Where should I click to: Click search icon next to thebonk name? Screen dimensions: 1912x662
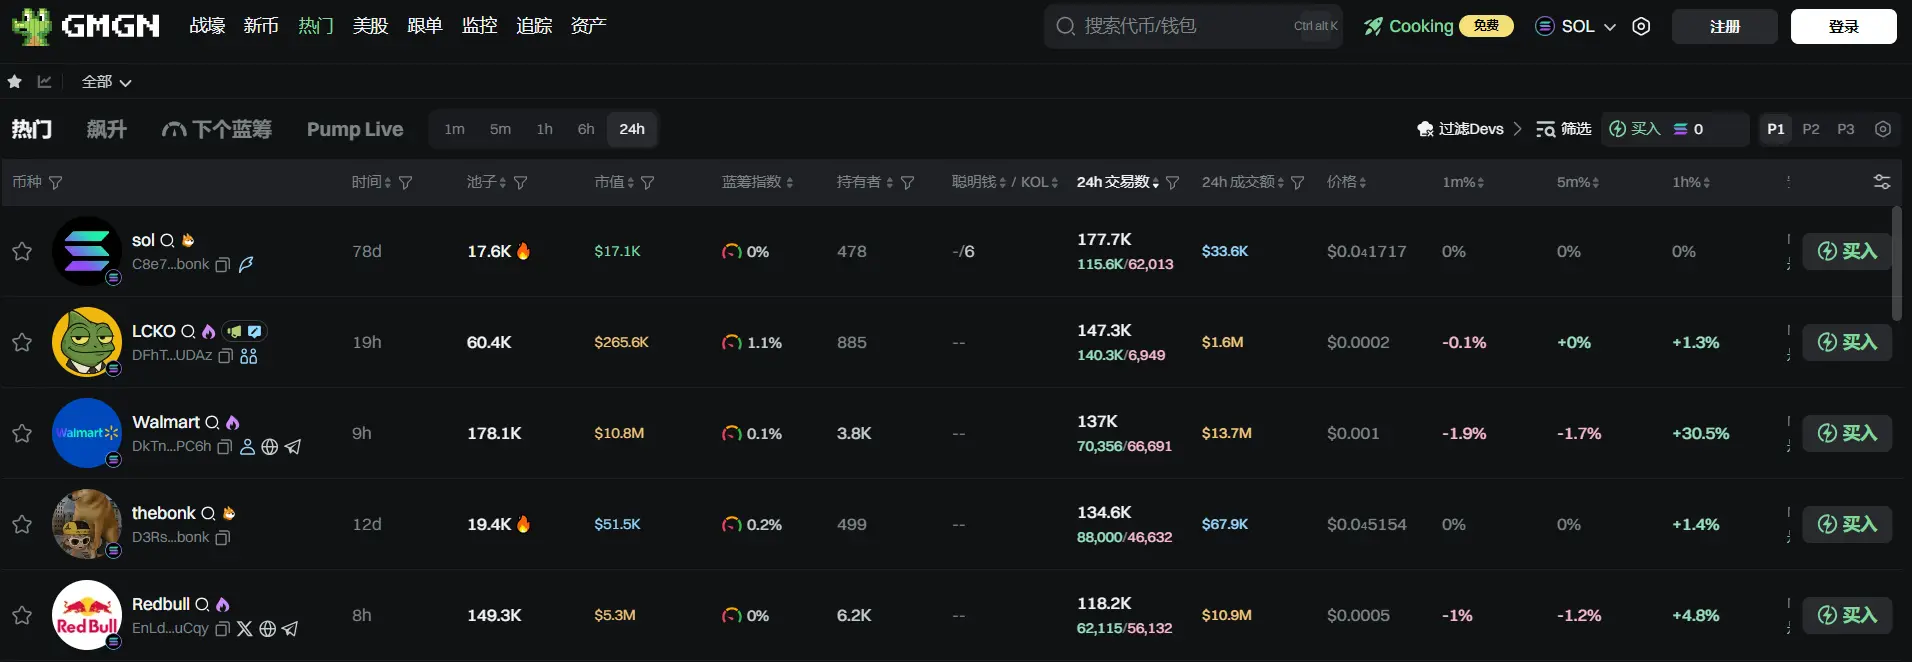(208, 514)
